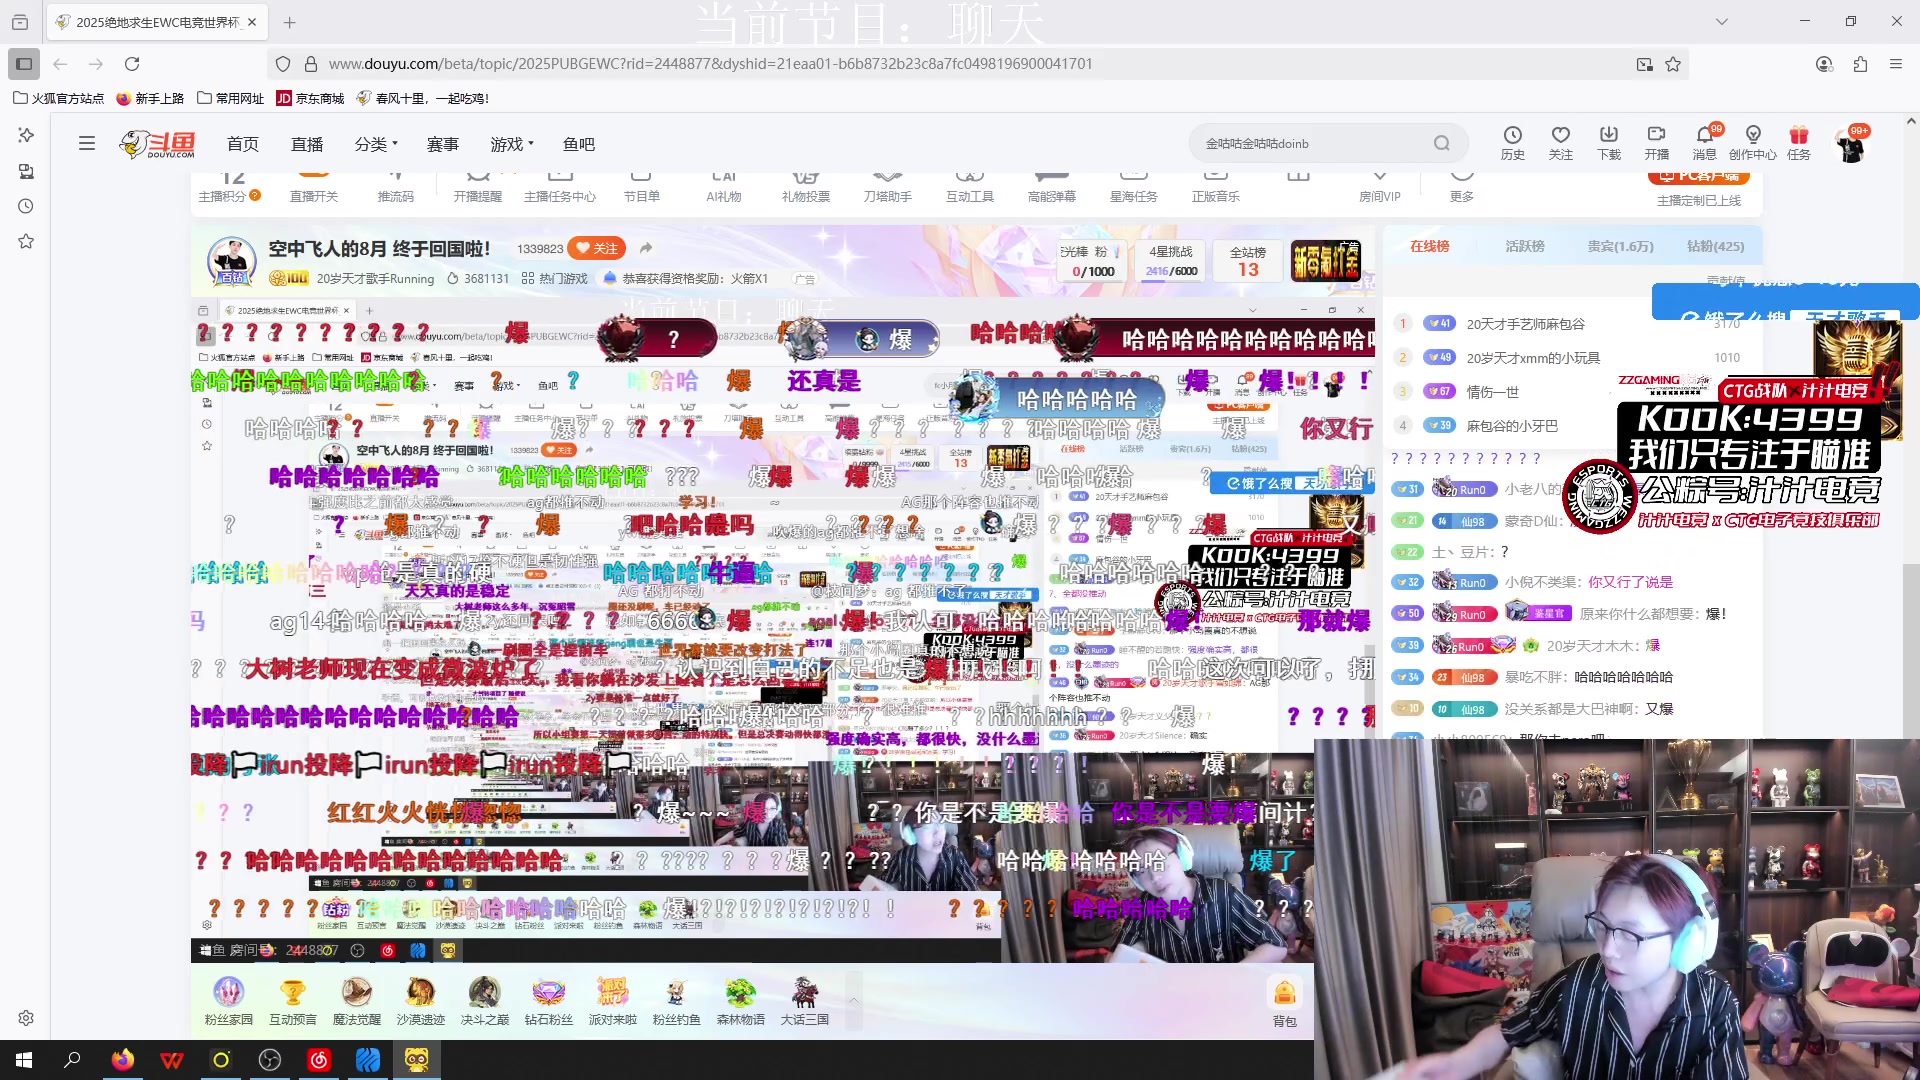Viewport: 1920px width, 1080px height.
Task: Open the hamburger menu beside Douyu logo
Action: [87, 143]
